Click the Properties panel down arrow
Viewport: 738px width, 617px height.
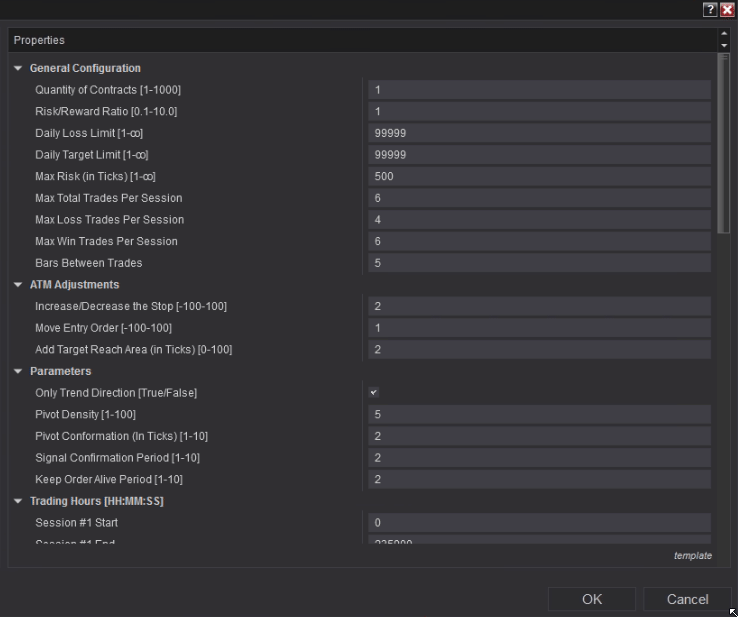723,45
